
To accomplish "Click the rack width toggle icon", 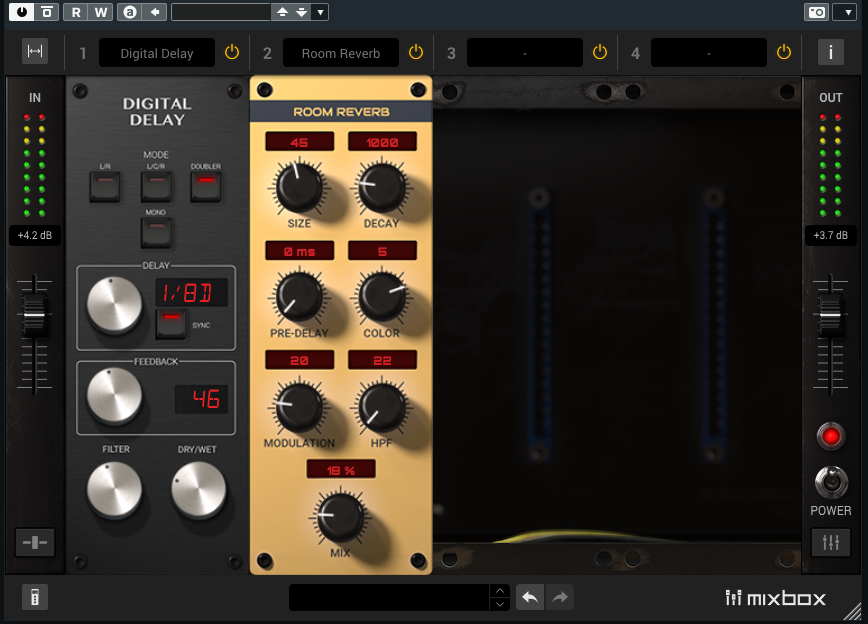I will (x=36, y=52).
